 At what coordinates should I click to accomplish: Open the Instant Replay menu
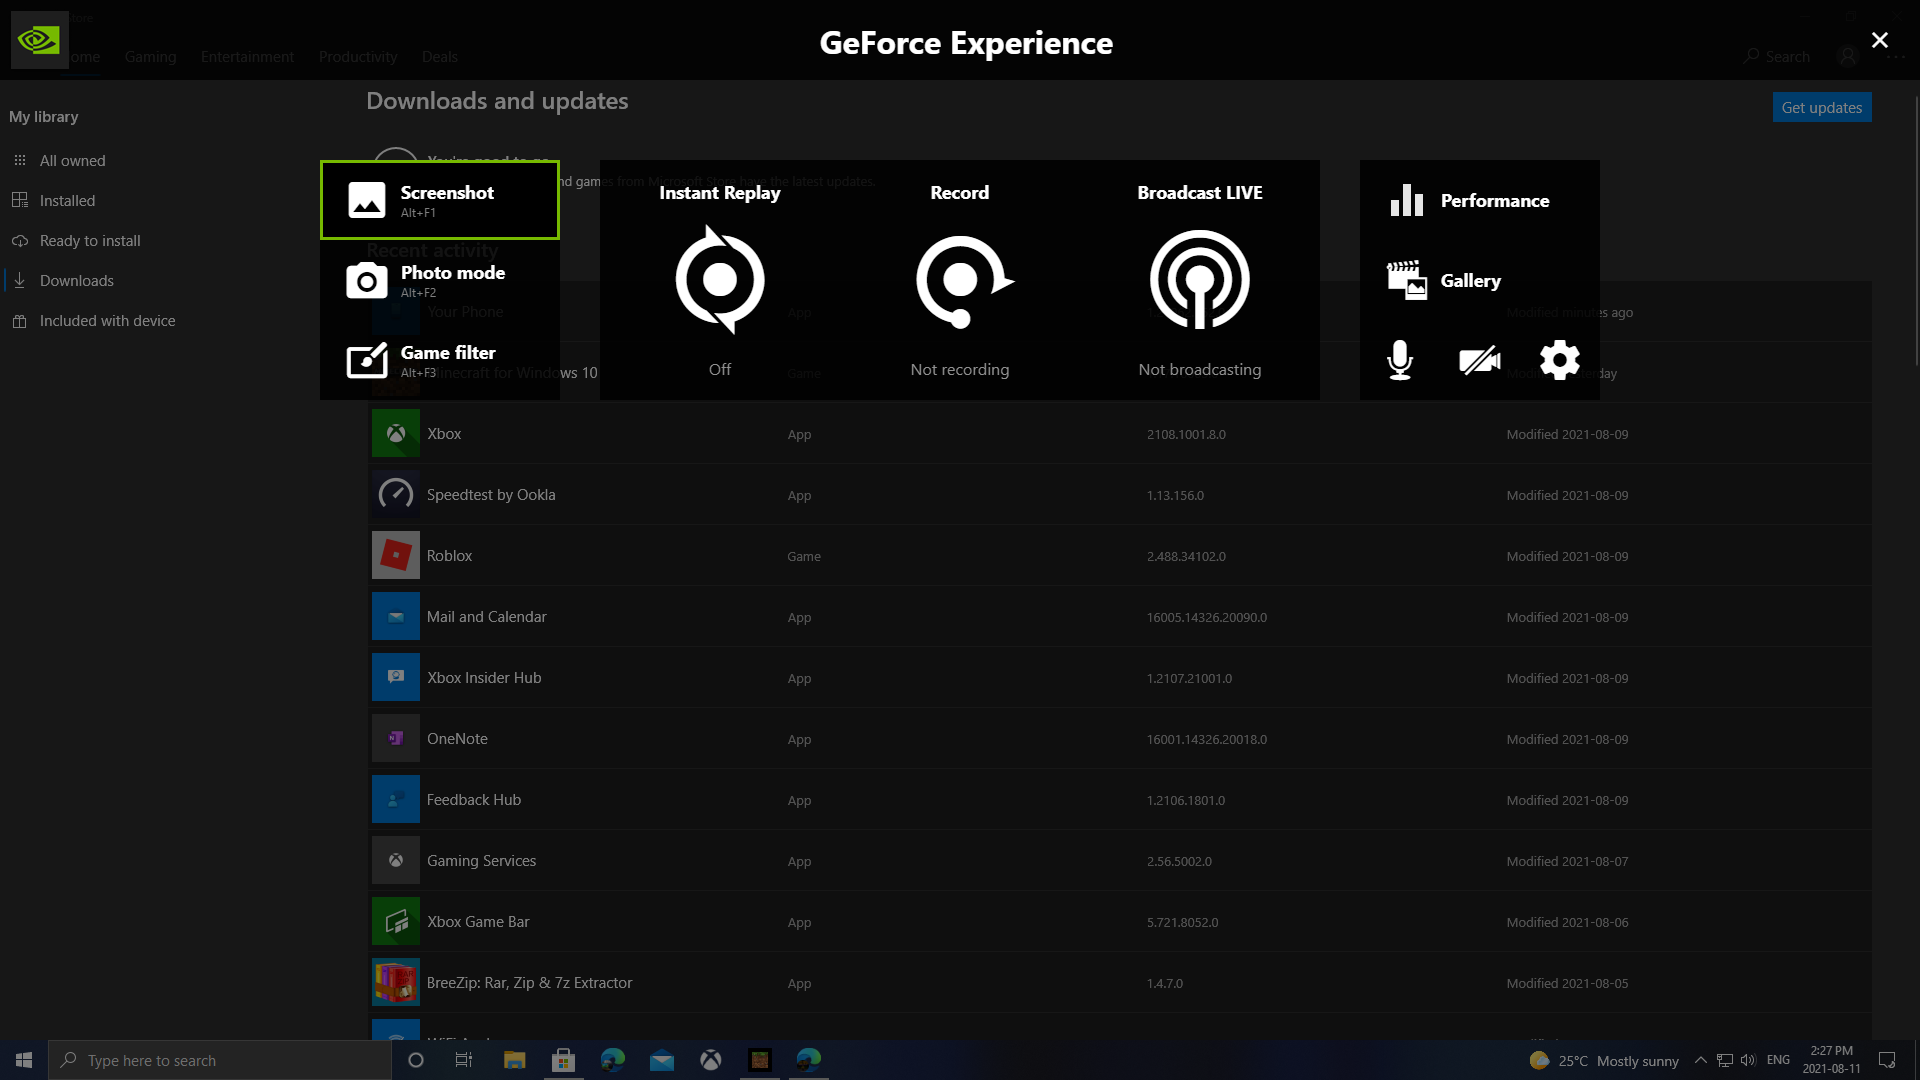[x=720, y=280]
